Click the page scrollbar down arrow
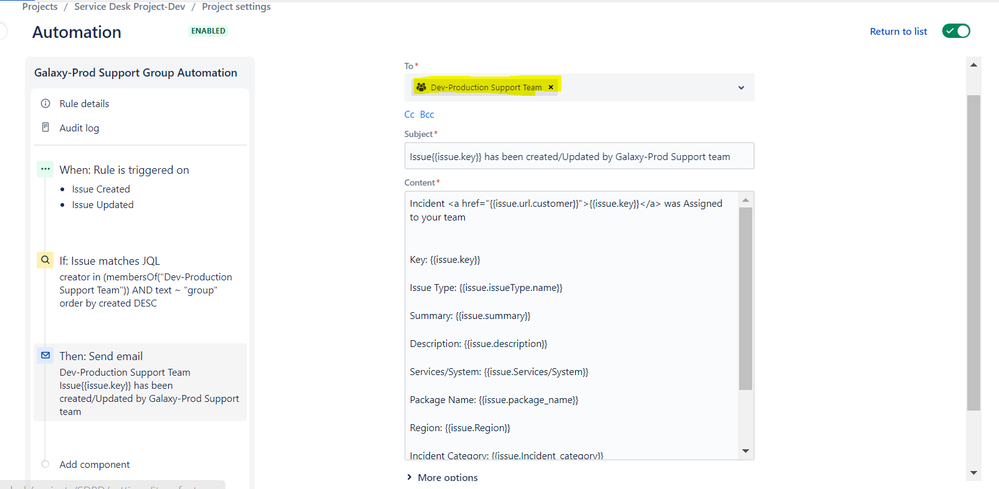Image resolution: width=999 pixels, height=489 pixels. 973,472
